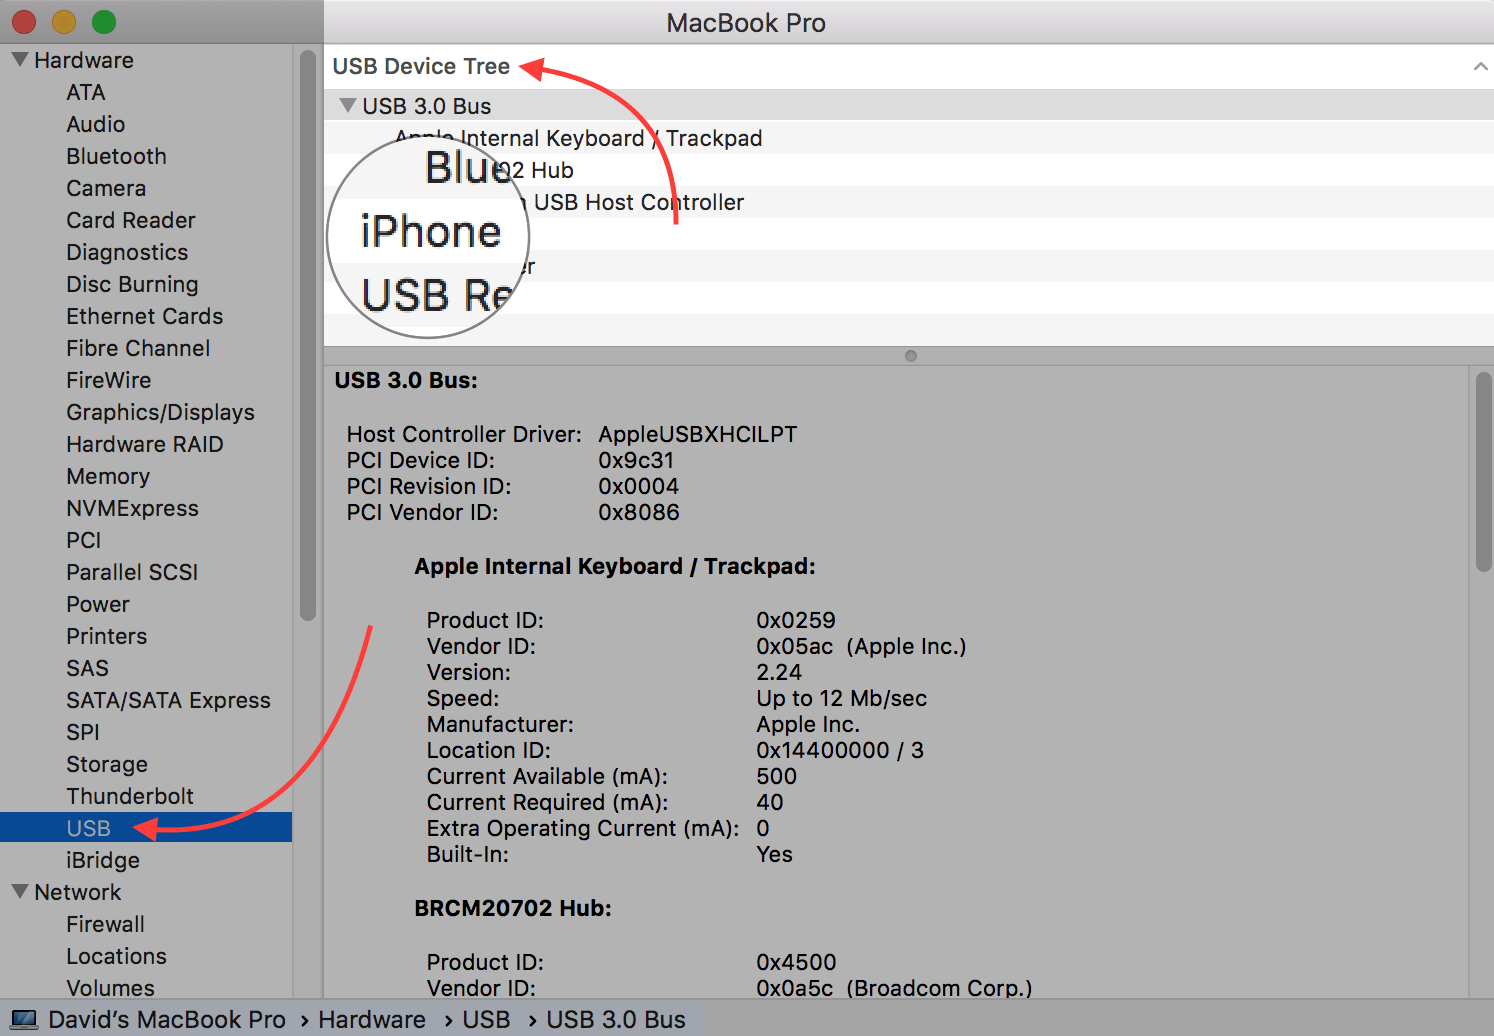Collapse the USB 3.0 Bus tree
The width and height of the screenshot is (1494, 1036).
pyautogui.click(x=348, y=105)
